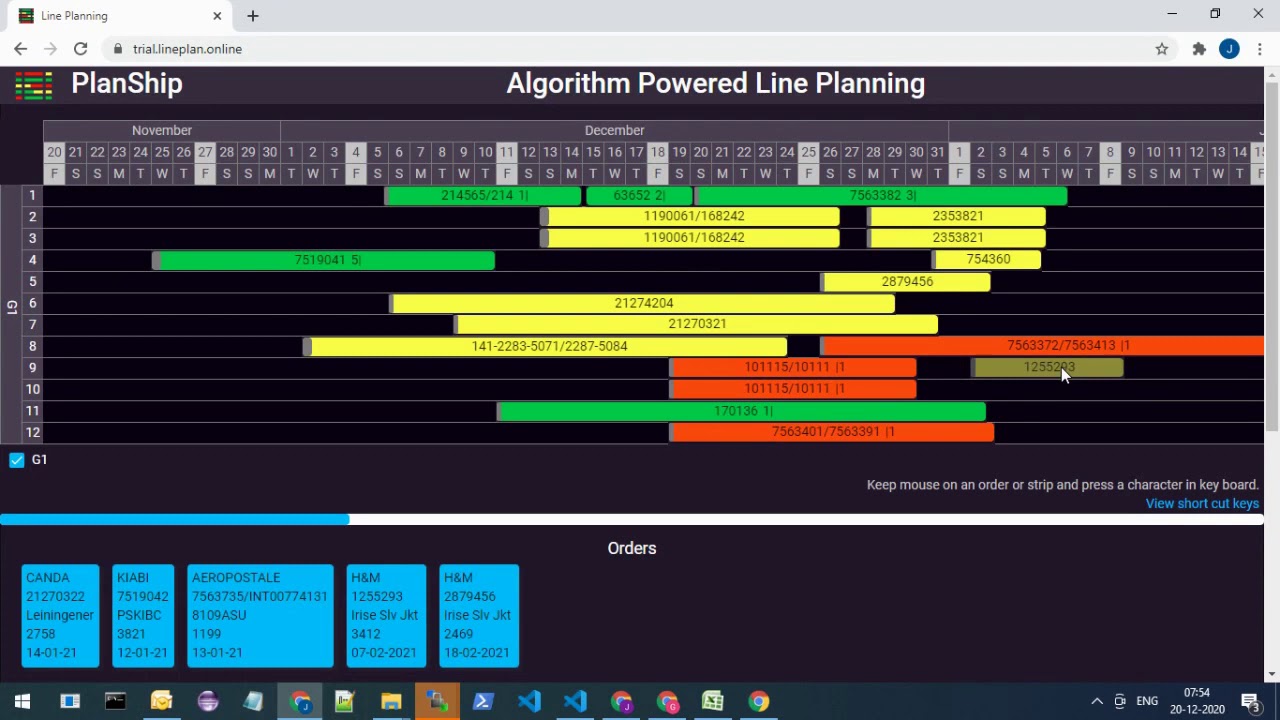The width and height of the screenshot is (1280, 720).
Task: Click the G1 vertical group label
Action: tap(12, 307)
